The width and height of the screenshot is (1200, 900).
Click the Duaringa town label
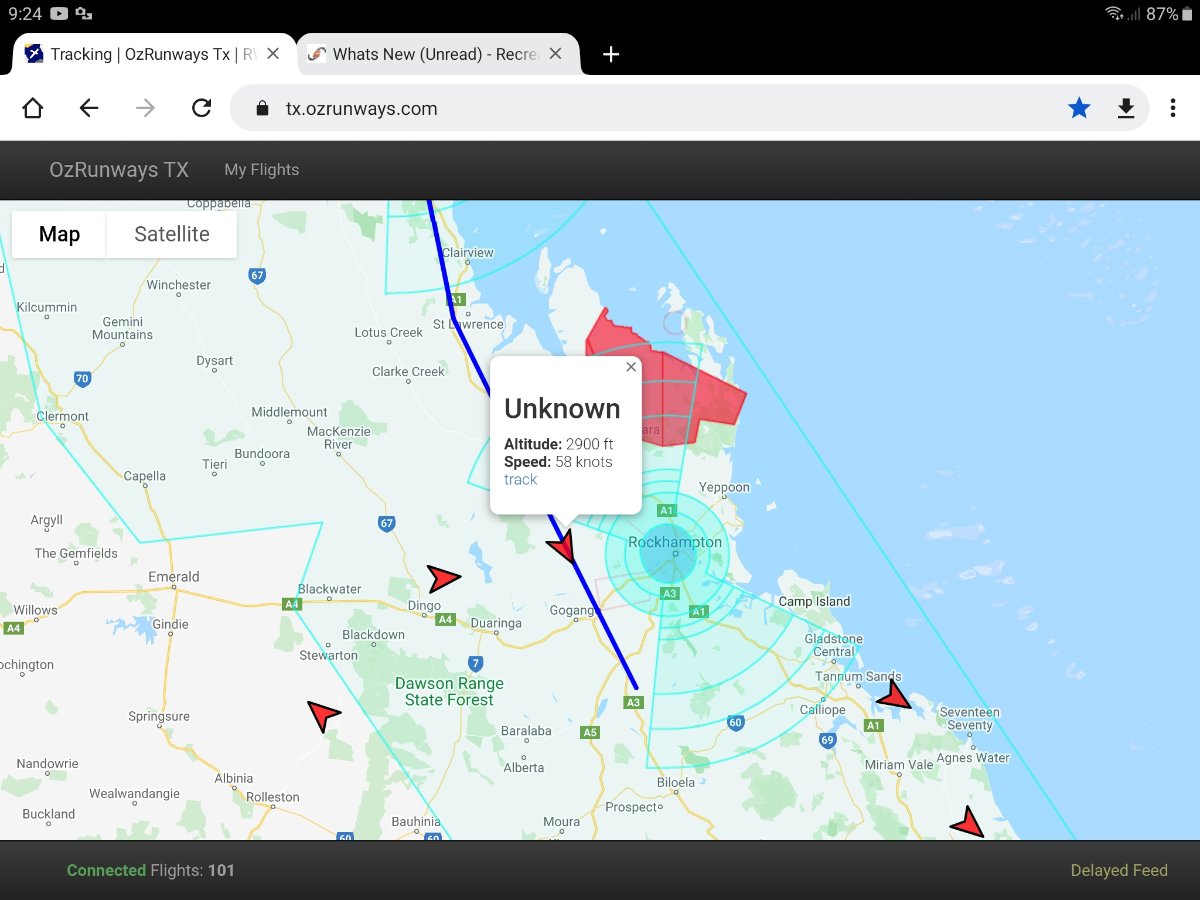click(496, 623)
